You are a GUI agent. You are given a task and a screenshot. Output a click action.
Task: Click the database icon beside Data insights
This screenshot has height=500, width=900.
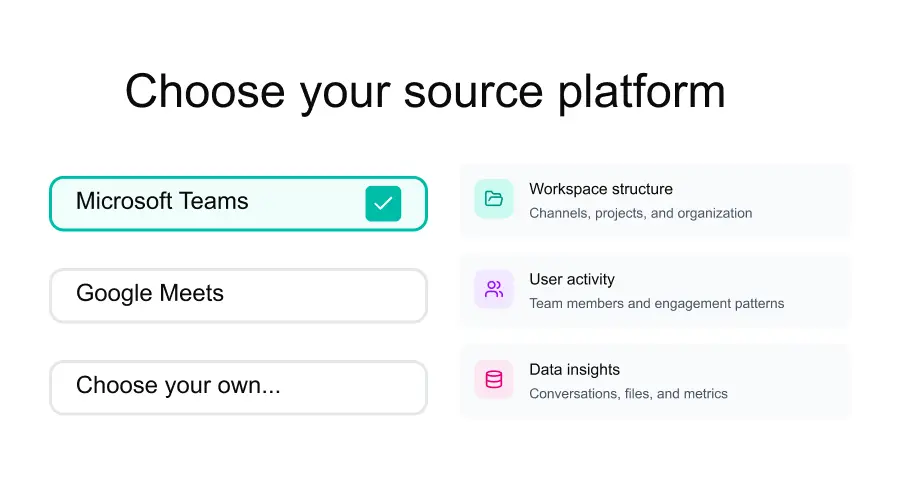[x=494, y=380]
